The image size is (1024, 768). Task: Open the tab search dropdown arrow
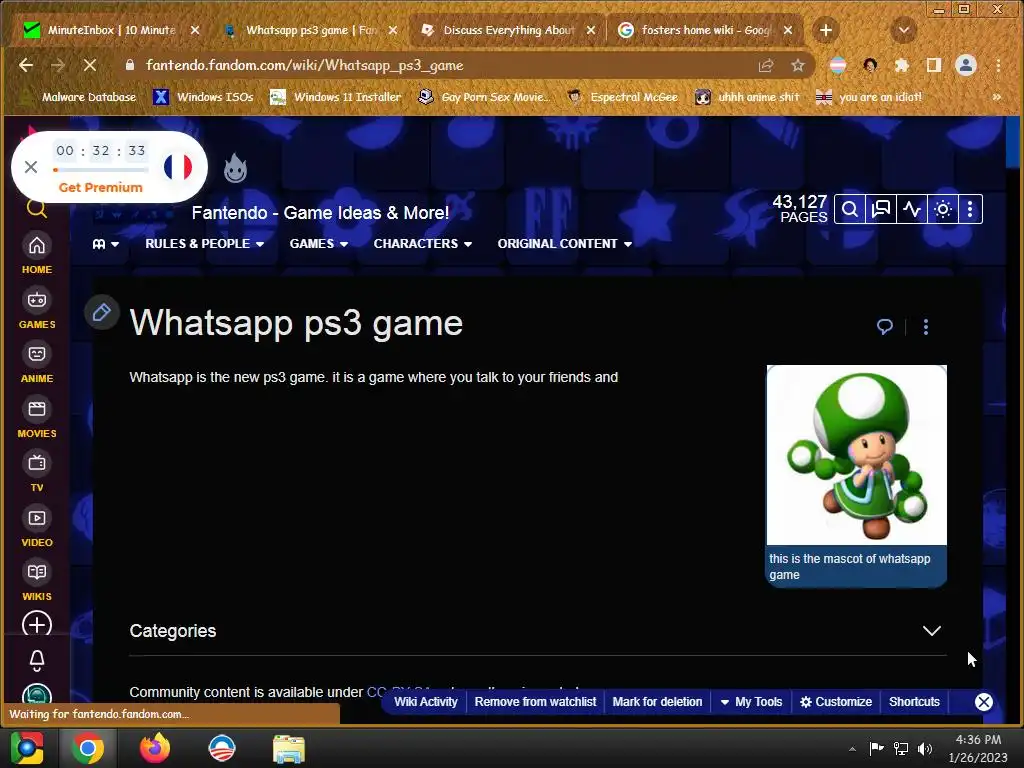(904, 30)
